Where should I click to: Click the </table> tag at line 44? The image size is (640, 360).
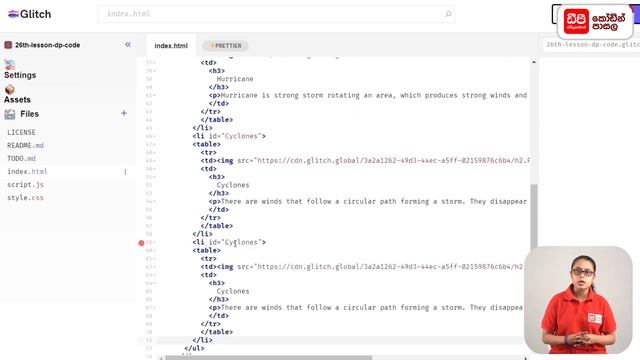point(216,120)
